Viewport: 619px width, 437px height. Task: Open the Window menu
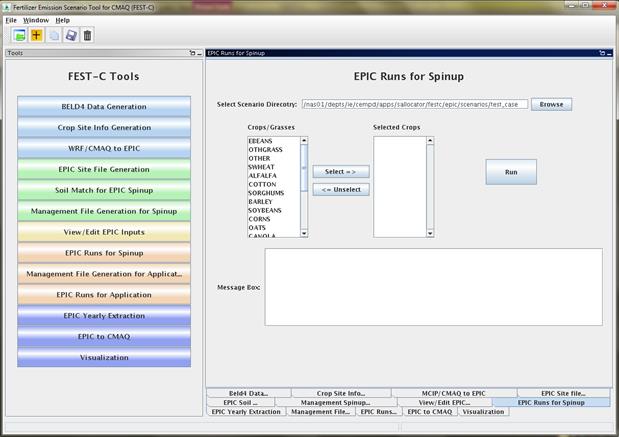(36, 20)
